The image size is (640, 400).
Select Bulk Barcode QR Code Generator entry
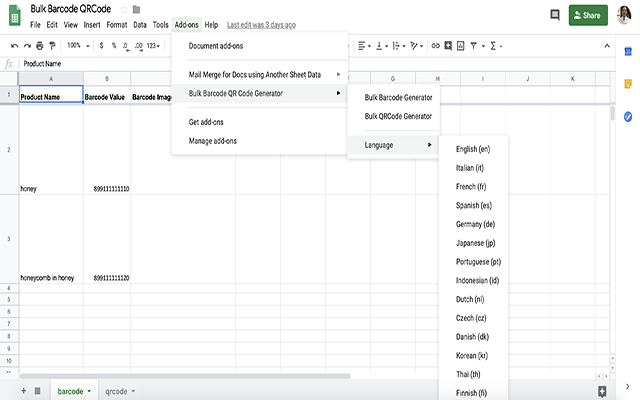tap(260, 93)
